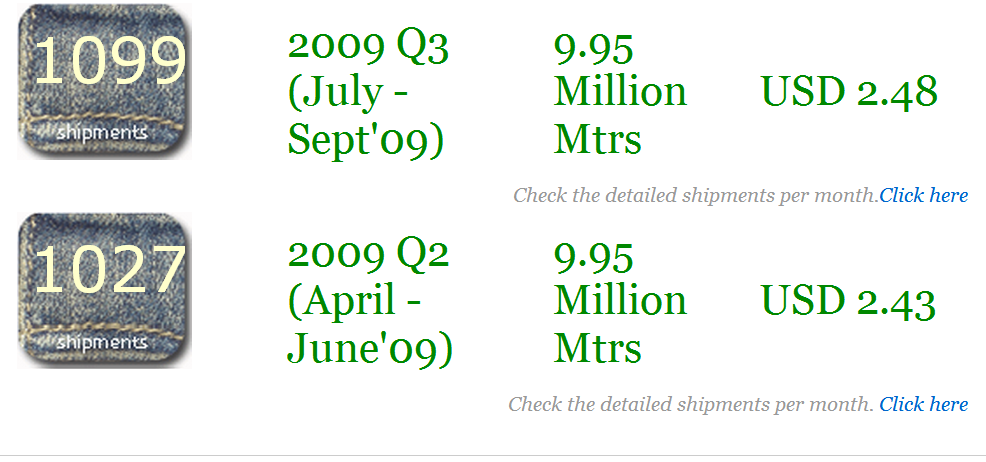Click the 9.95 value in Q2 row

(x=593, y=257)
